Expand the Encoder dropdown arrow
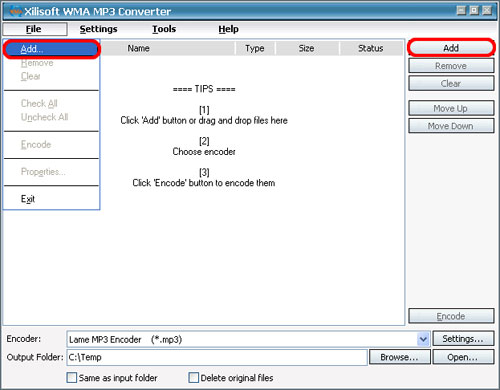 coord(423,339)
